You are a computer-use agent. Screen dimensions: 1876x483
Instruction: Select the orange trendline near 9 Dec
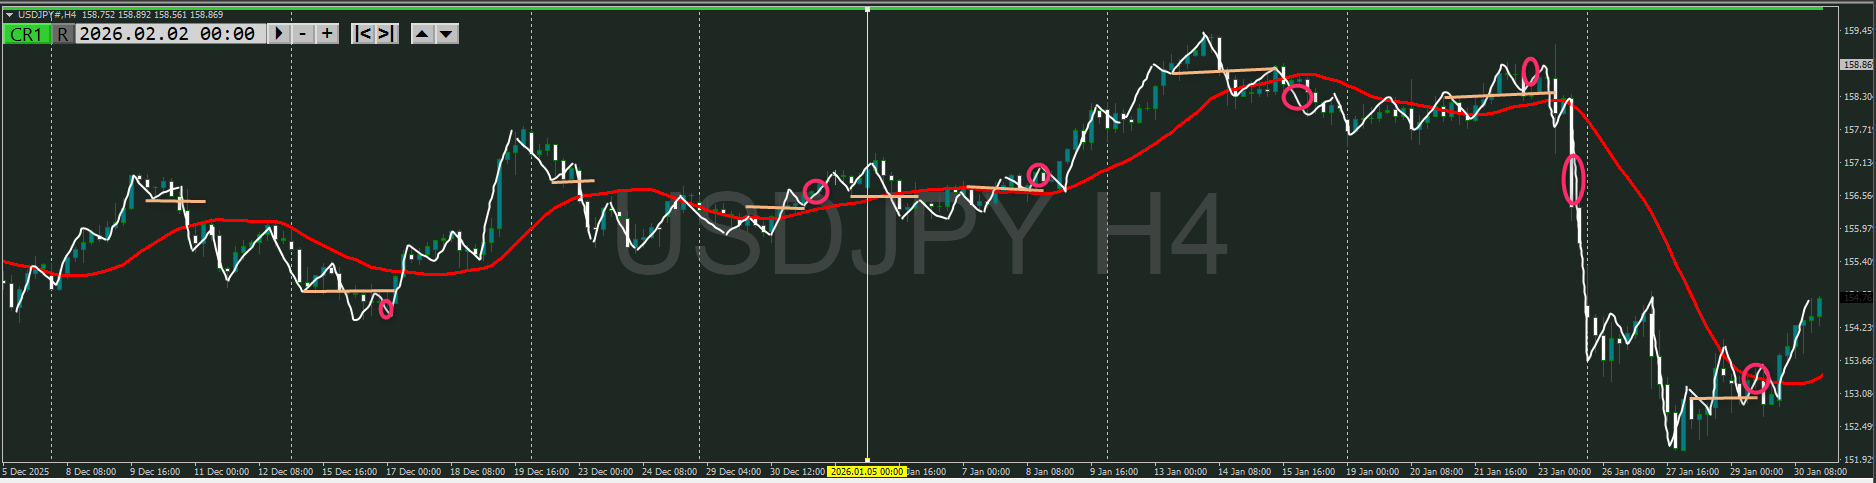[175, 201]
